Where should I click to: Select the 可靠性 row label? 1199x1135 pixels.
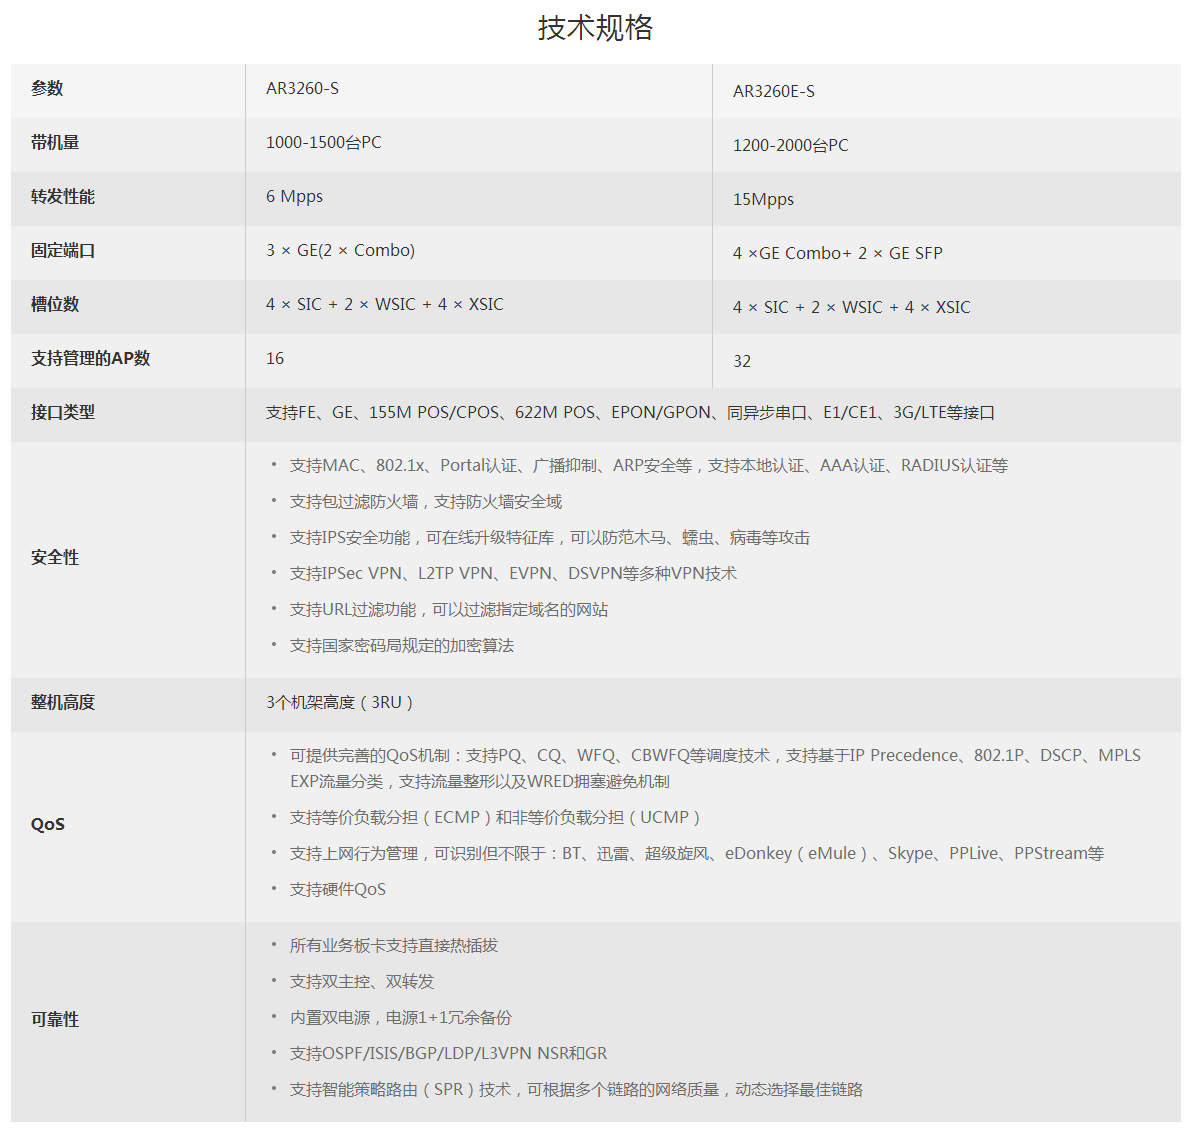click(55, 1020)
